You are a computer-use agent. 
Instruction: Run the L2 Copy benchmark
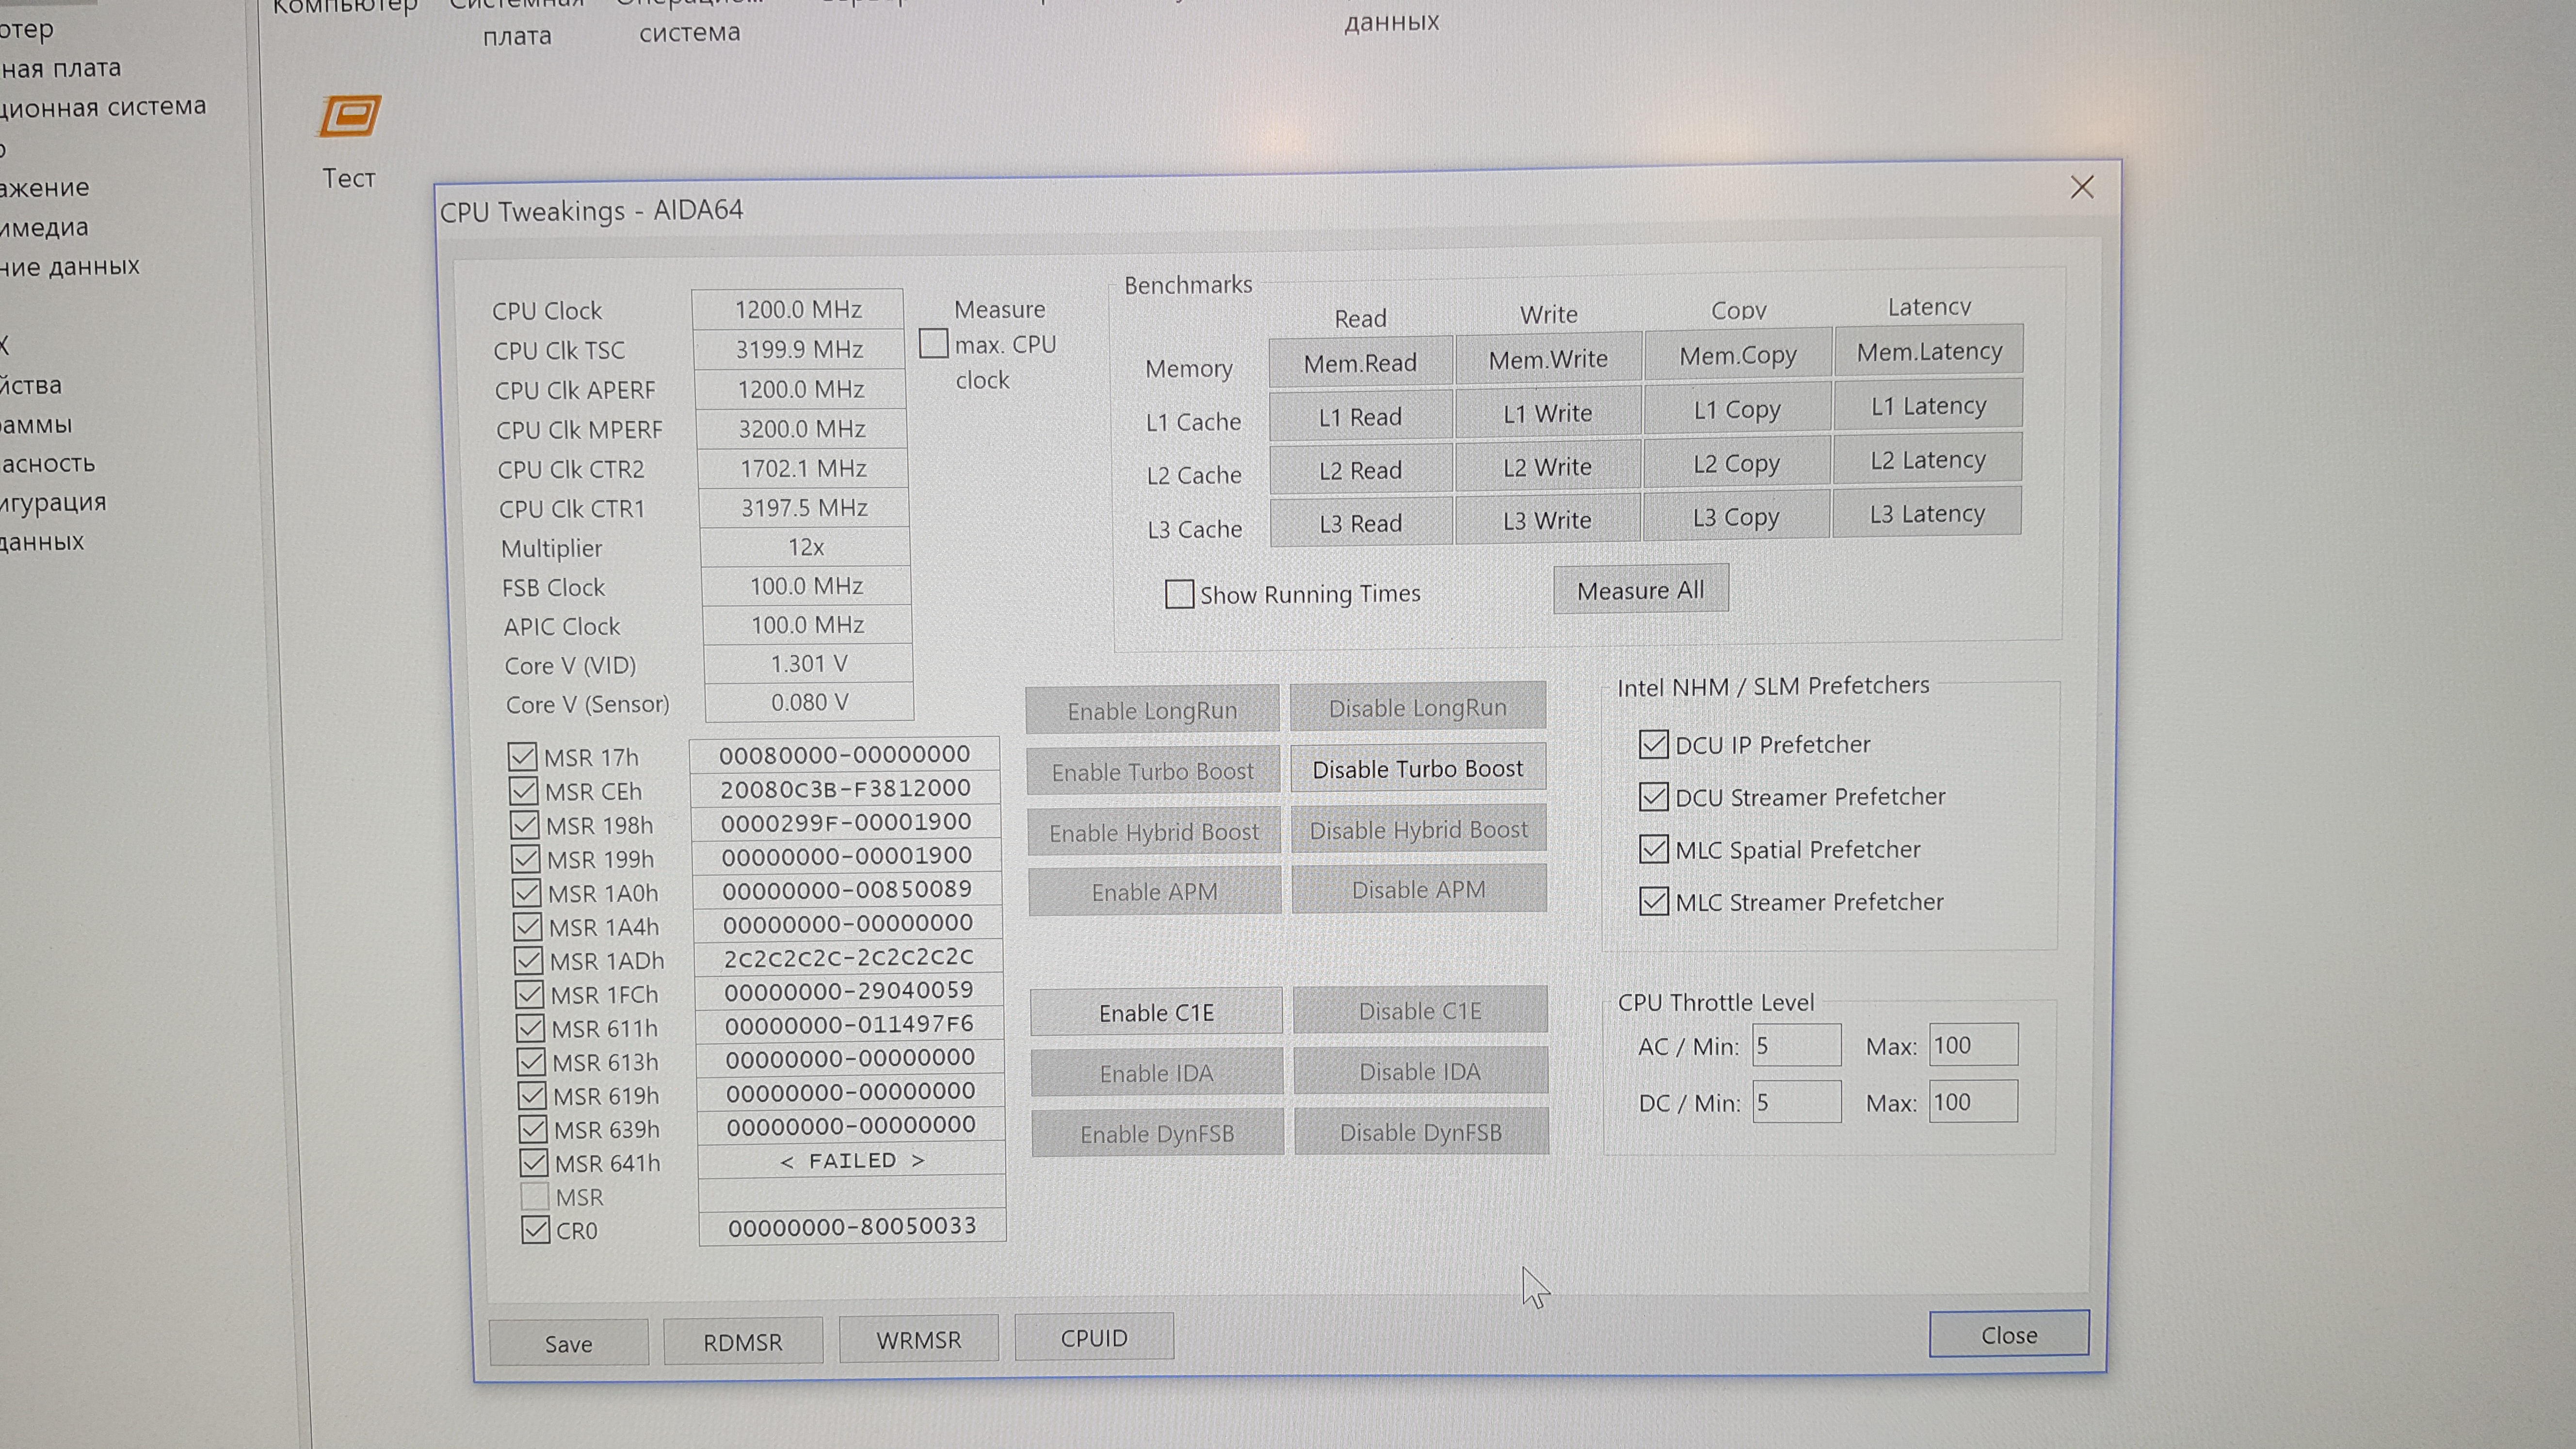[1737, 464]
